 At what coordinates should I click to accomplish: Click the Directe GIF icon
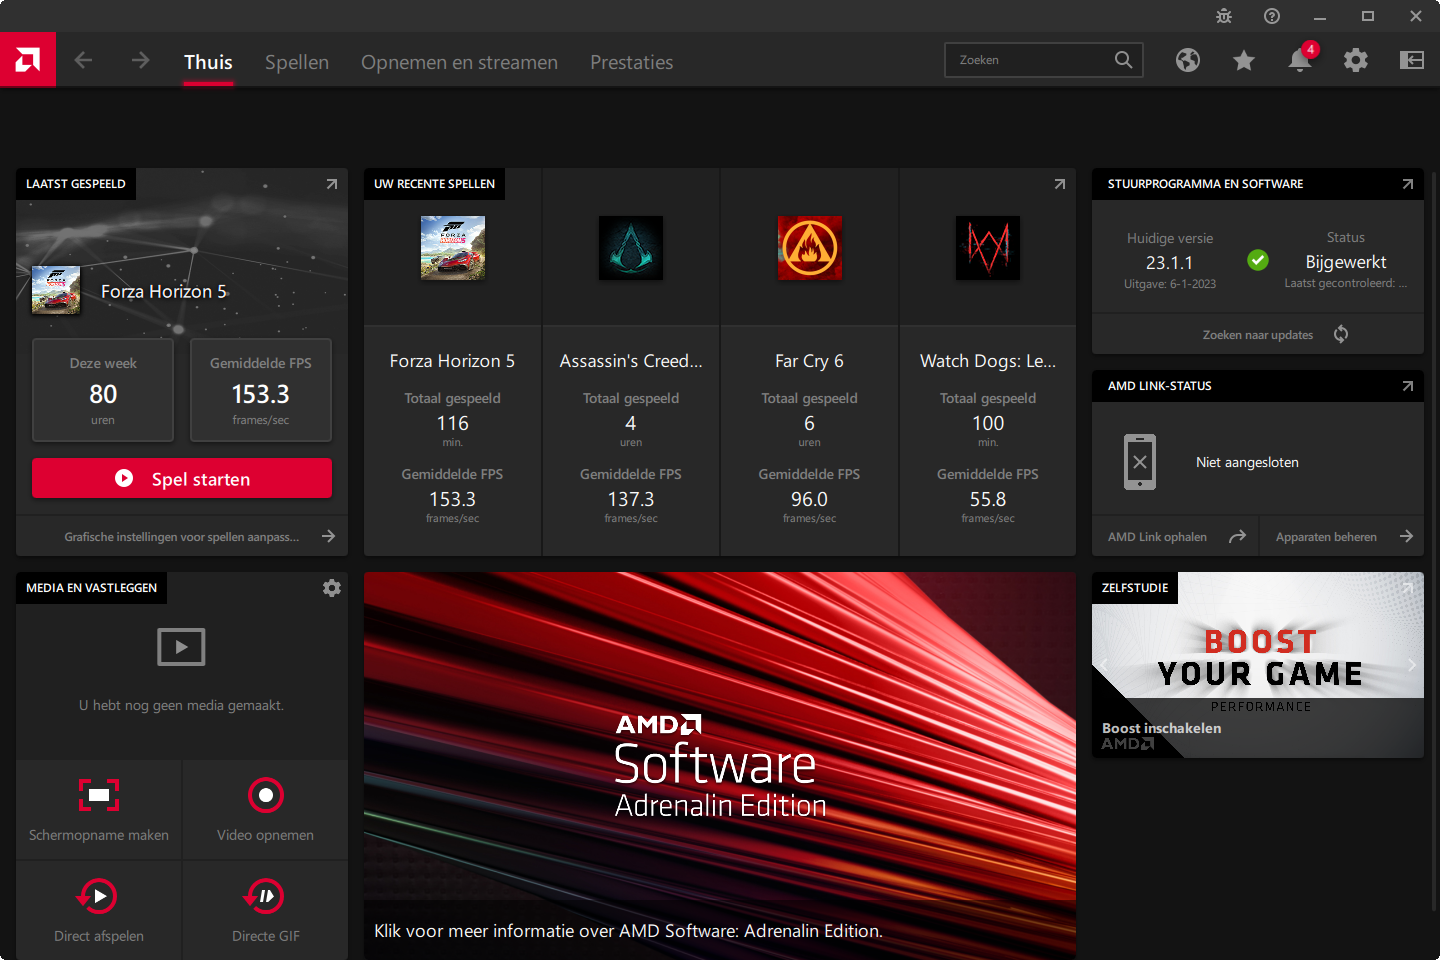tap(265, 896)
